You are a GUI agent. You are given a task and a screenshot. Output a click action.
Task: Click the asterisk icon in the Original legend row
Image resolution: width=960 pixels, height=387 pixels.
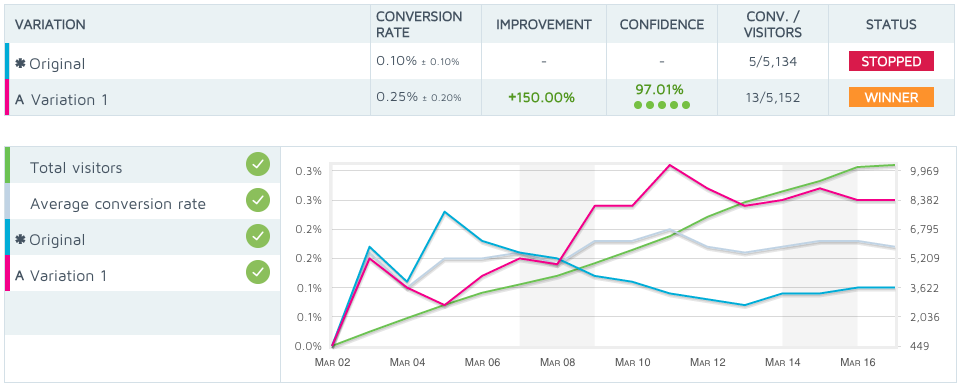(20, 239)
